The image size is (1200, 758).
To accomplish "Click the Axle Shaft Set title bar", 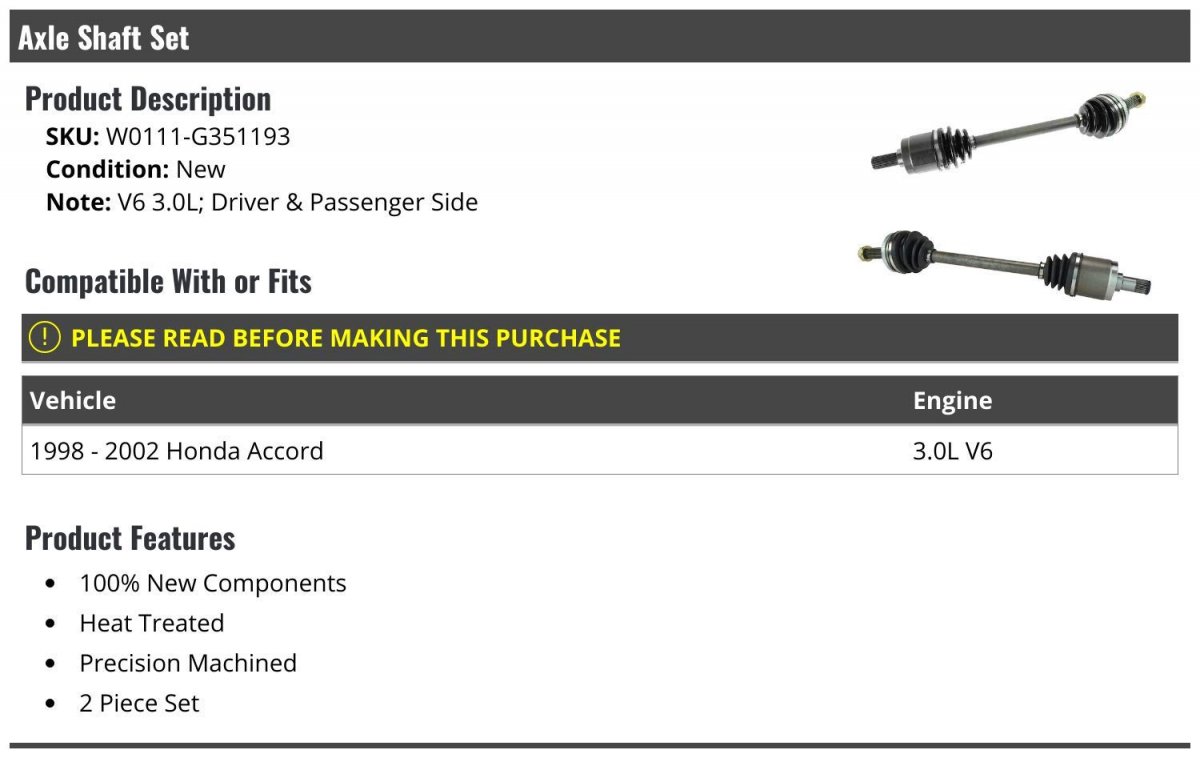I will [x=103, y=38].
